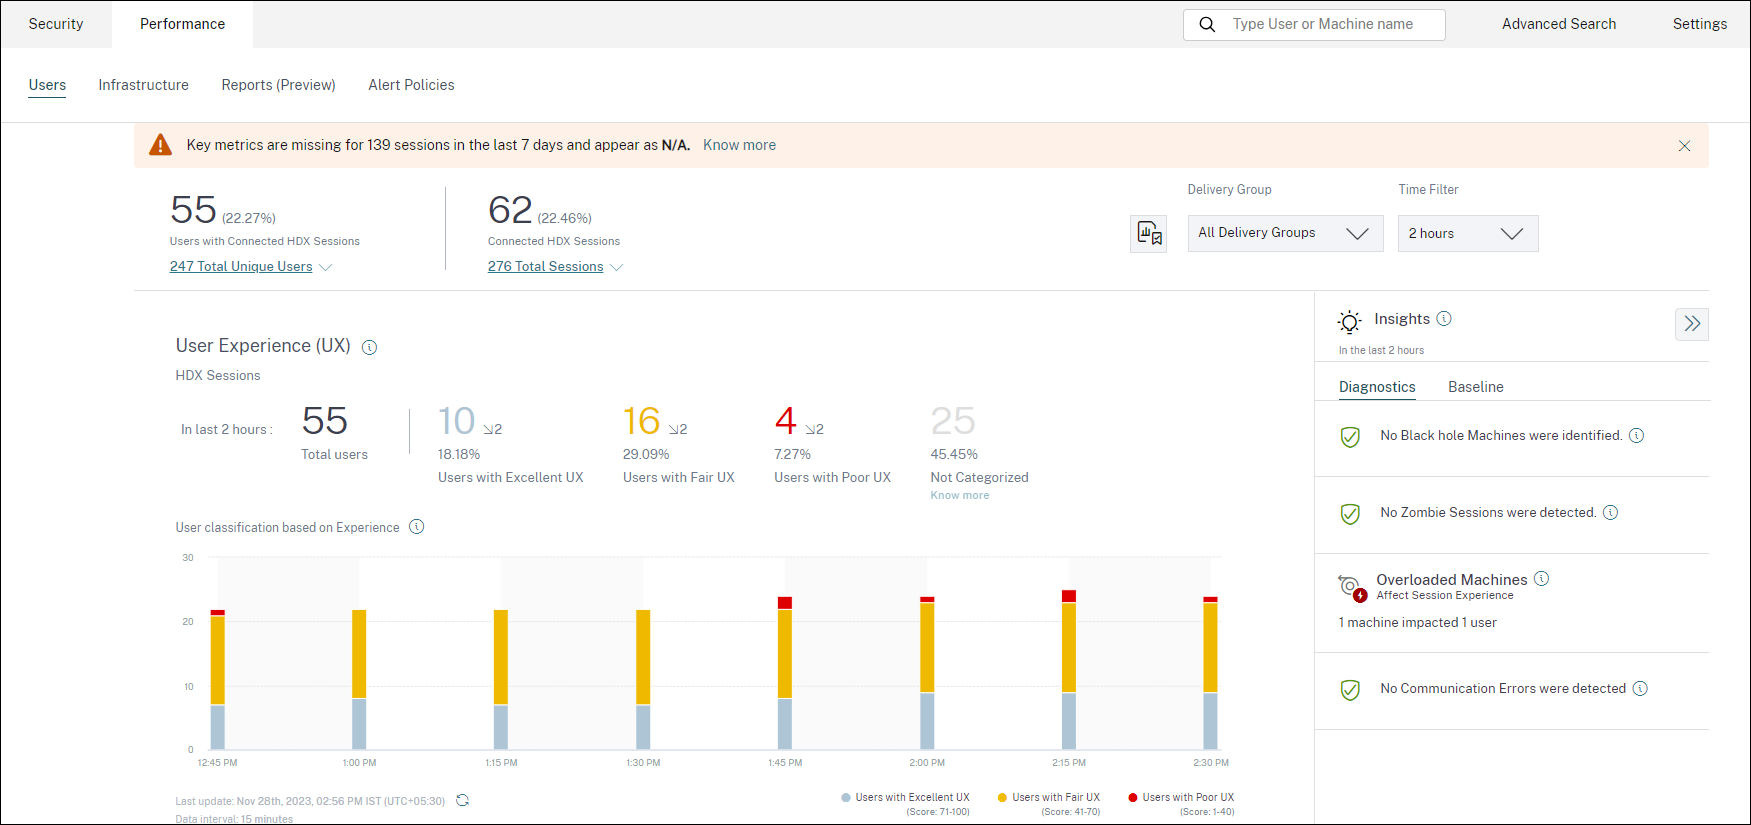This screenshot has height=825, width=1751.
Task: Open the All Delivery Groups dropdown
Action: click(x=1284, y=234)
